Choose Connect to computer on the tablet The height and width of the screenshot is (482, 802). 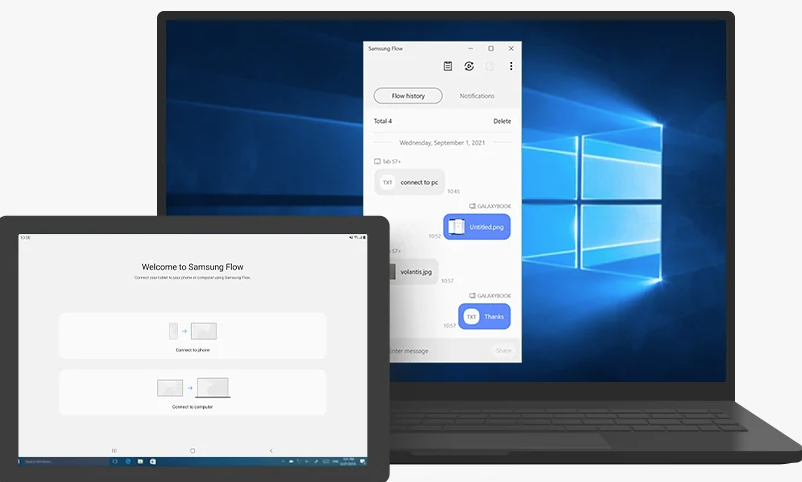tap(192, 392)
